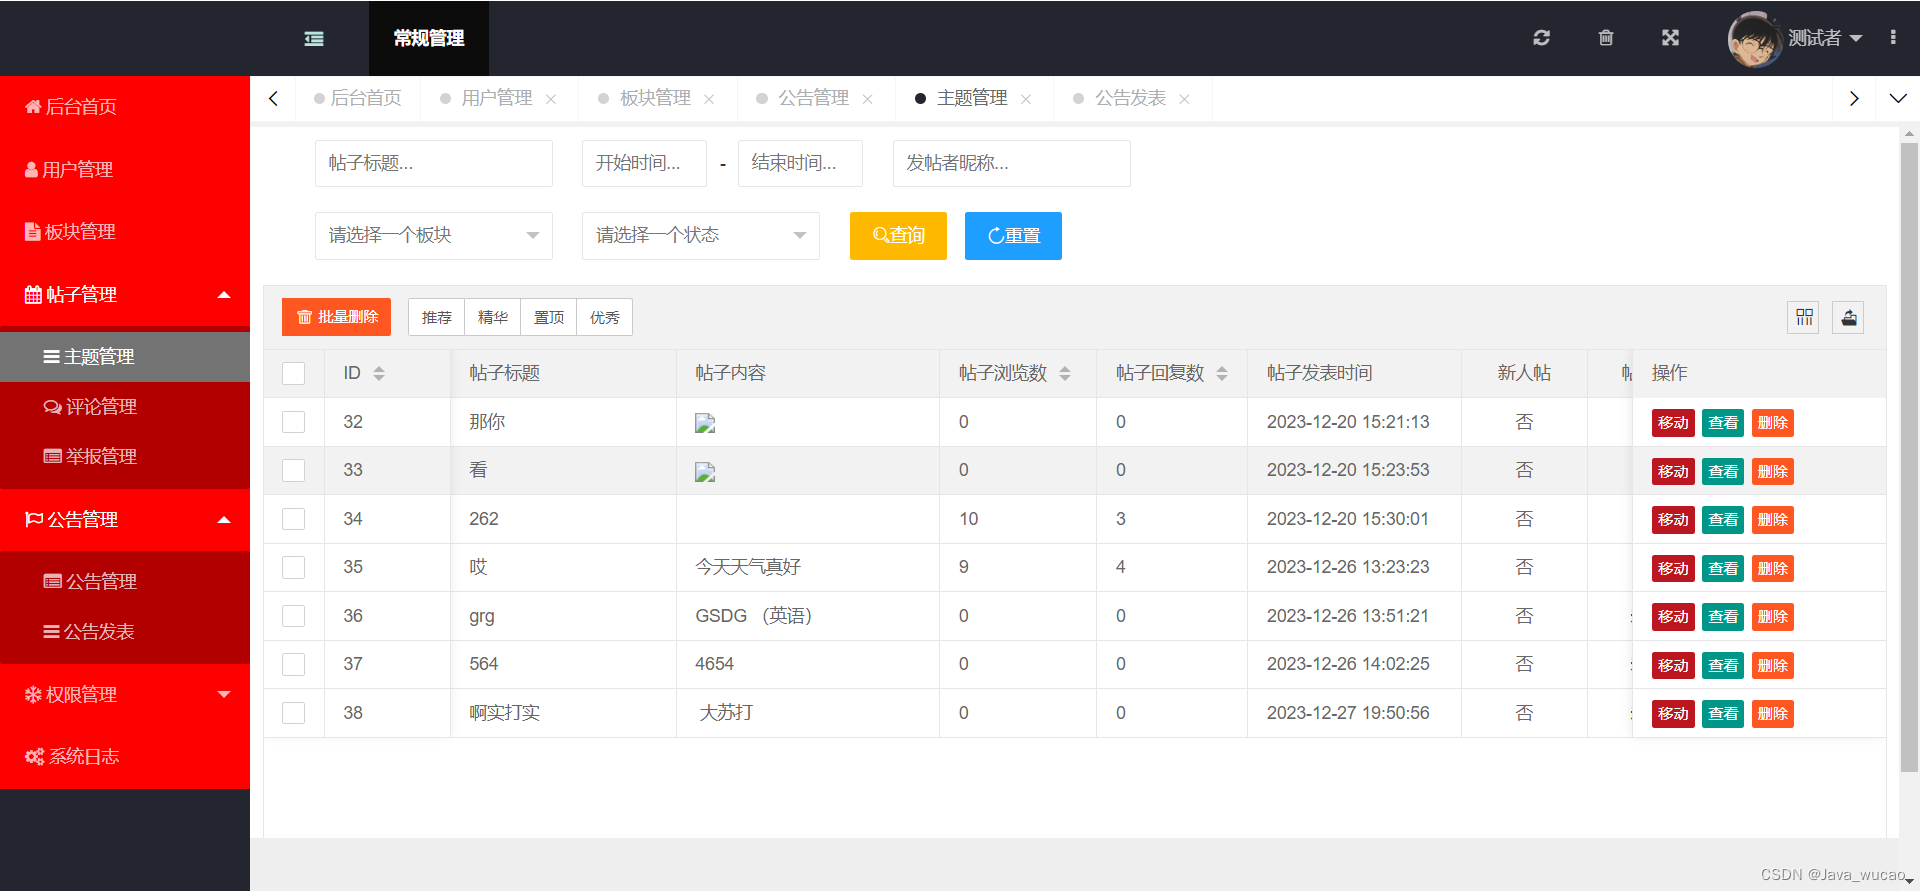Close the 板块管理 tab
This screenshot has width=1920, height=891.
click(709, 99)
